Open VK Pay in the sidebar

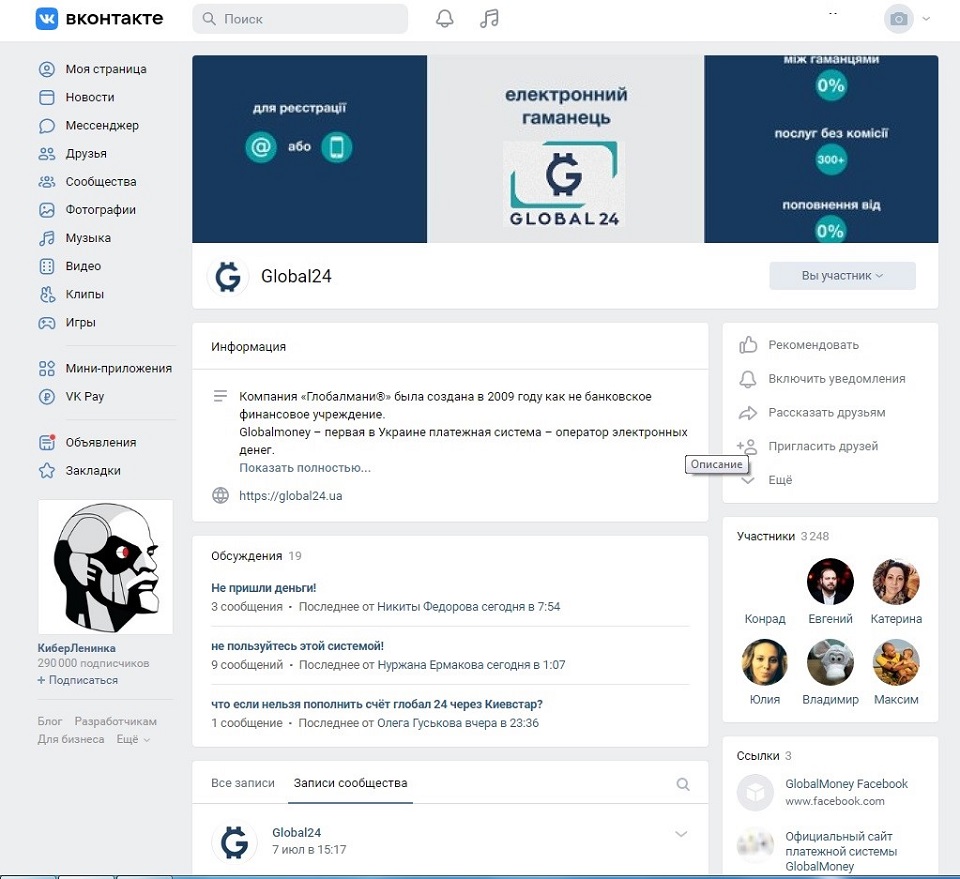point(84,396)
